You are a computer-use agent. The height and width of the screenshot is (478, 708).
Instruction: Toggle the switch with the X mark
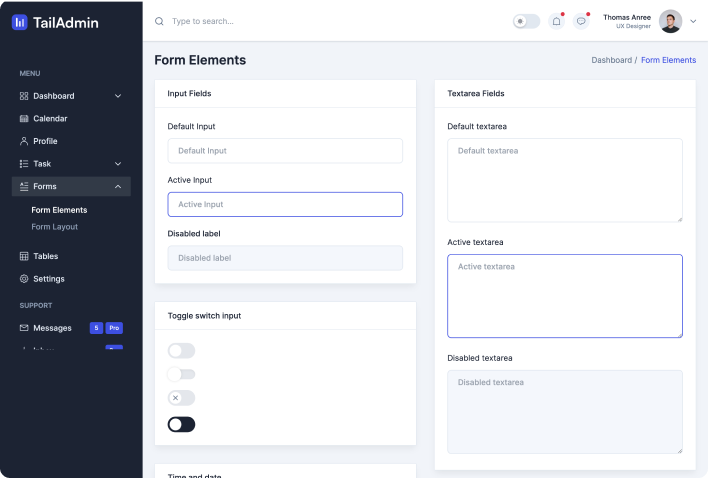coord(181,398)
